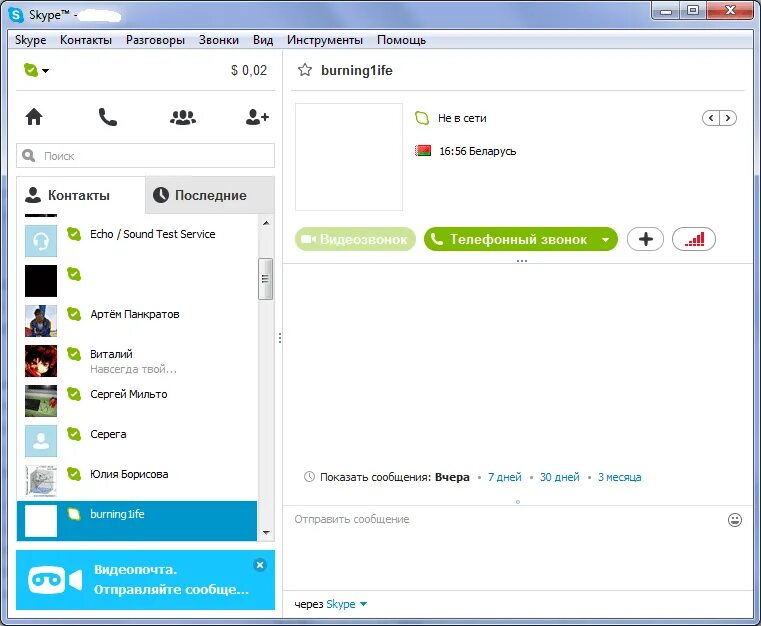Click the black avatar contact

(x=41, y=281)
